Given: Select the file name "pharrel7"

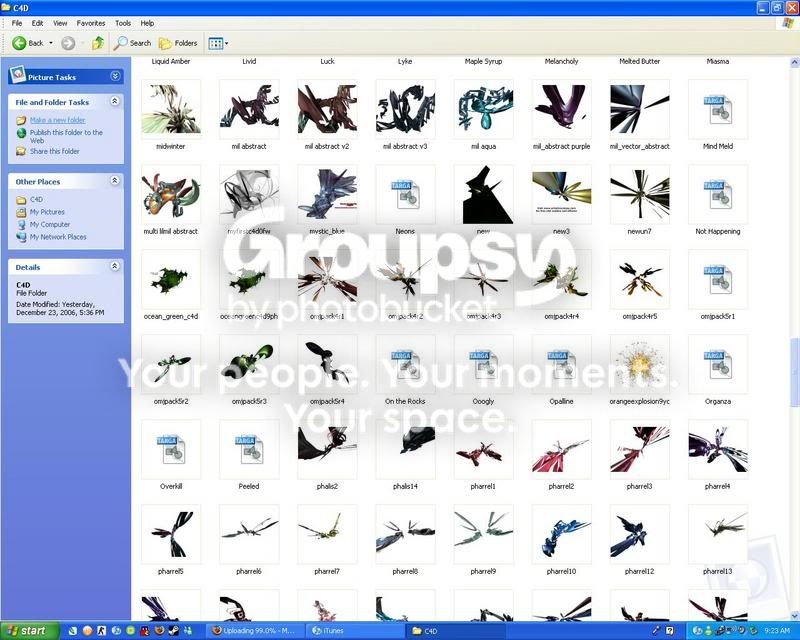Looking at the screenshot, I should (x=327, y=572).
